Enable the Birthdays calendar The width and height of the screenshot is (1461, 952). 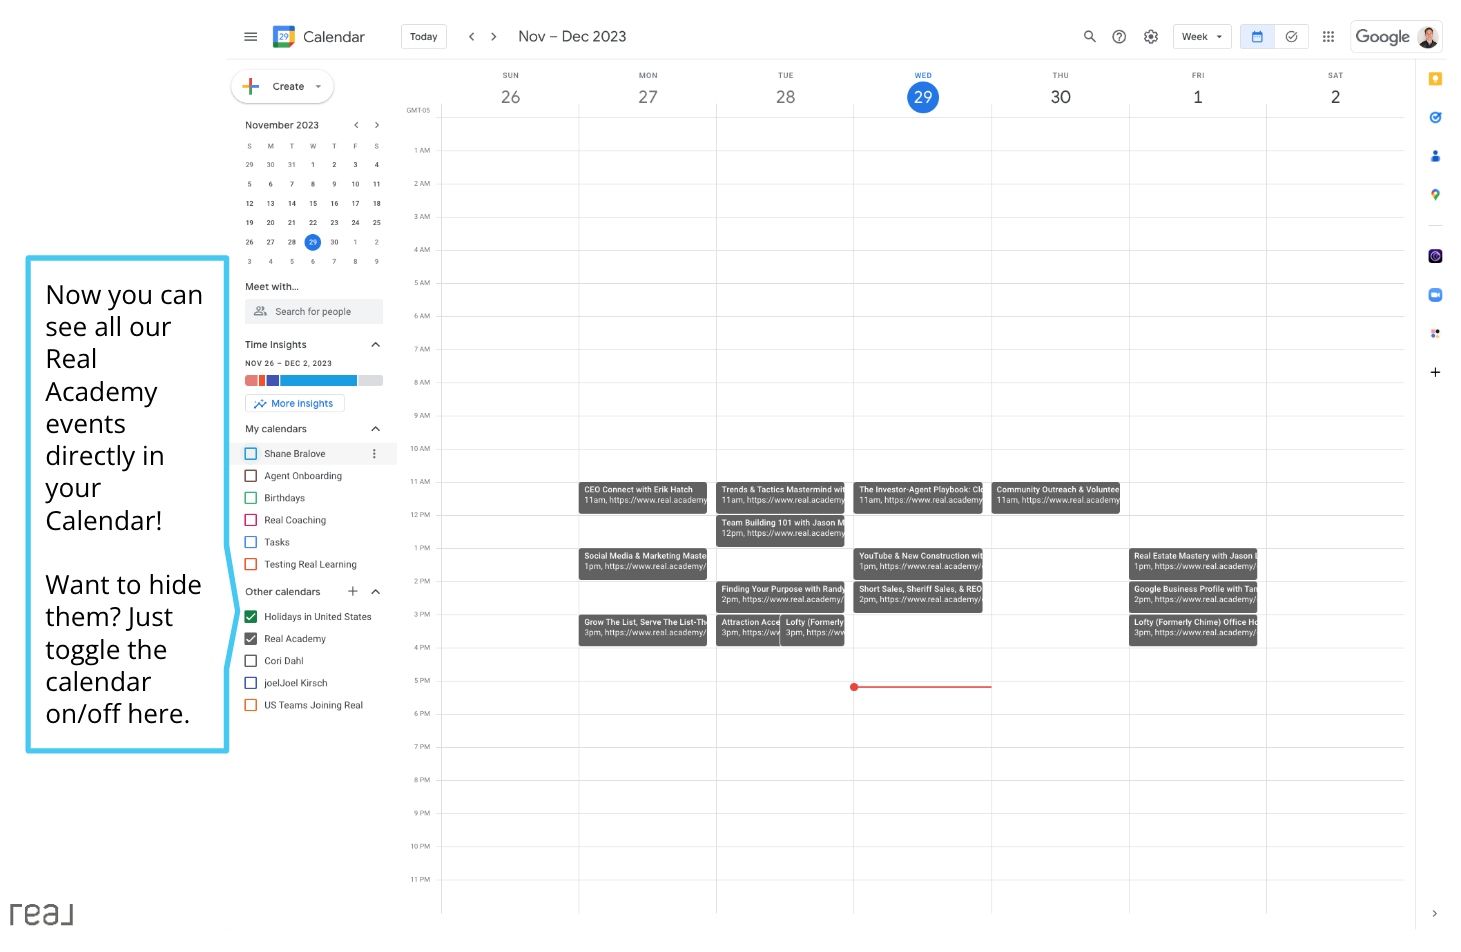click(249, 497)
